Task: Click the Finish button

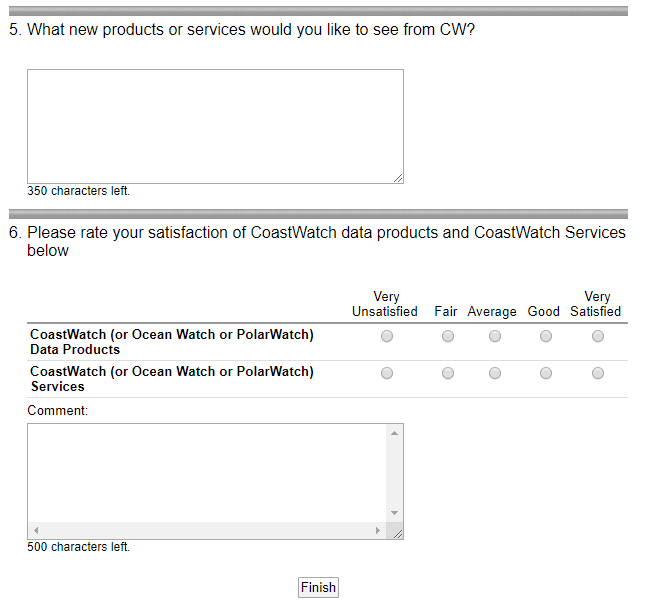Action: coord(318,587)
